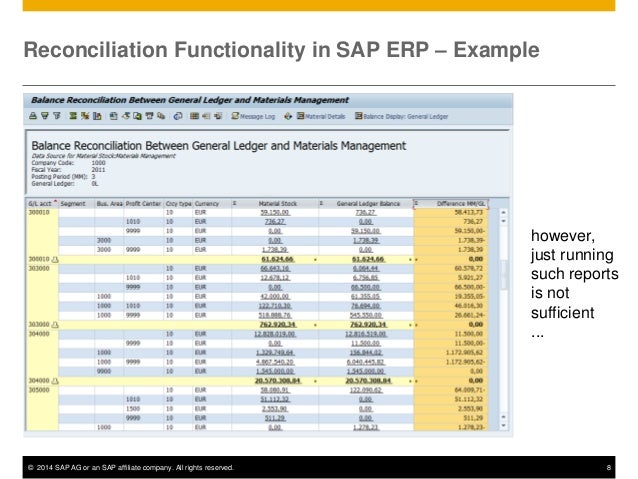The width and height of the screenshot is (638, 479).
Task: Click the colored icon left of Material Details
Action: [x=288, y=116]
